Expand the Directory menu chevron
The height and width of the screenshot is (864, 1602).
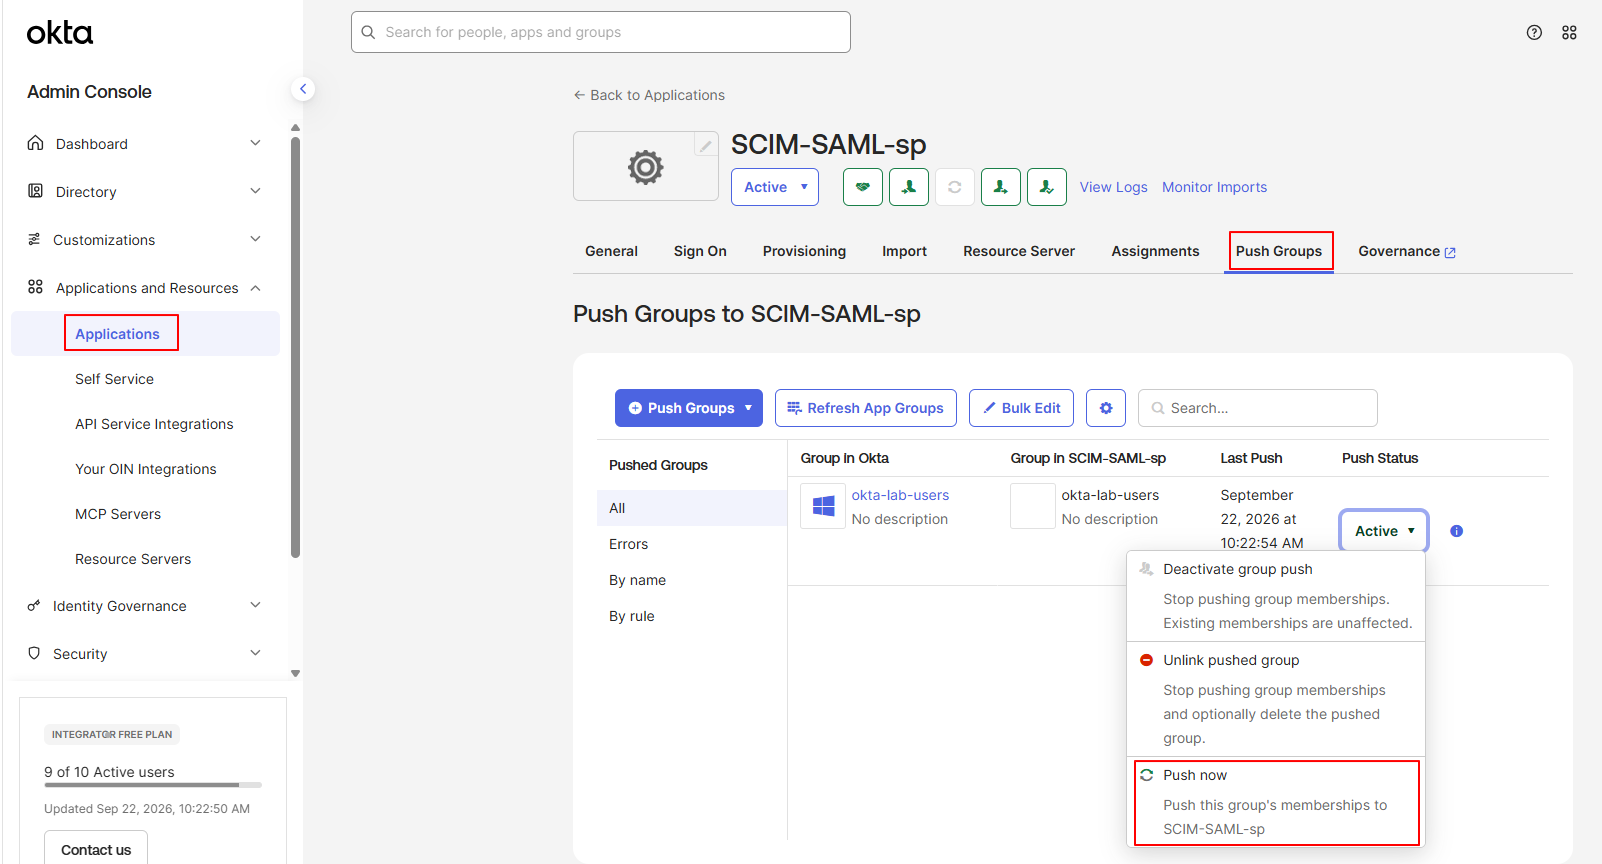tap(255, 191)
